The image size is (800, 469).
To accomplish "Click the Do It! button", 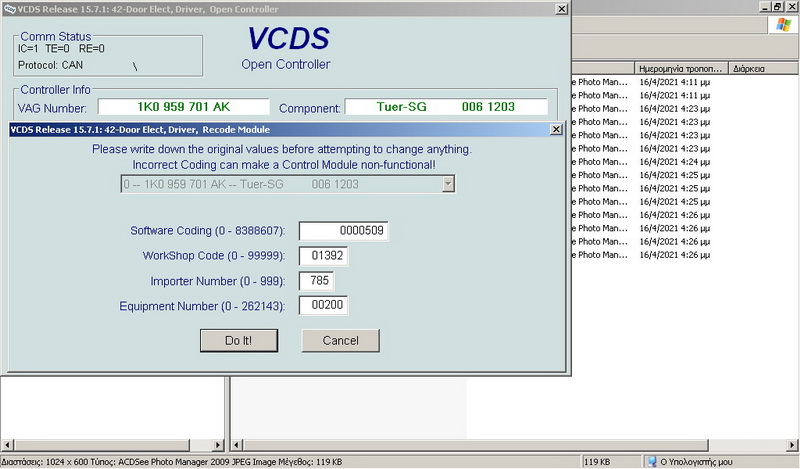I will point(239,340).
